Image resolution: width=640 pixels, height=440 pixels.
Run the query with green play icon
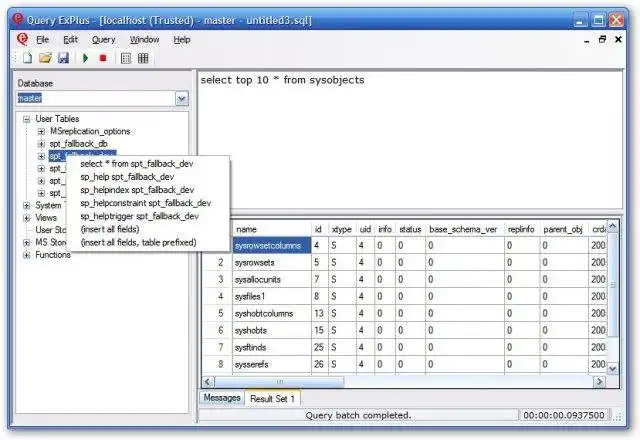pyautogui.click(x=85, y=58)
